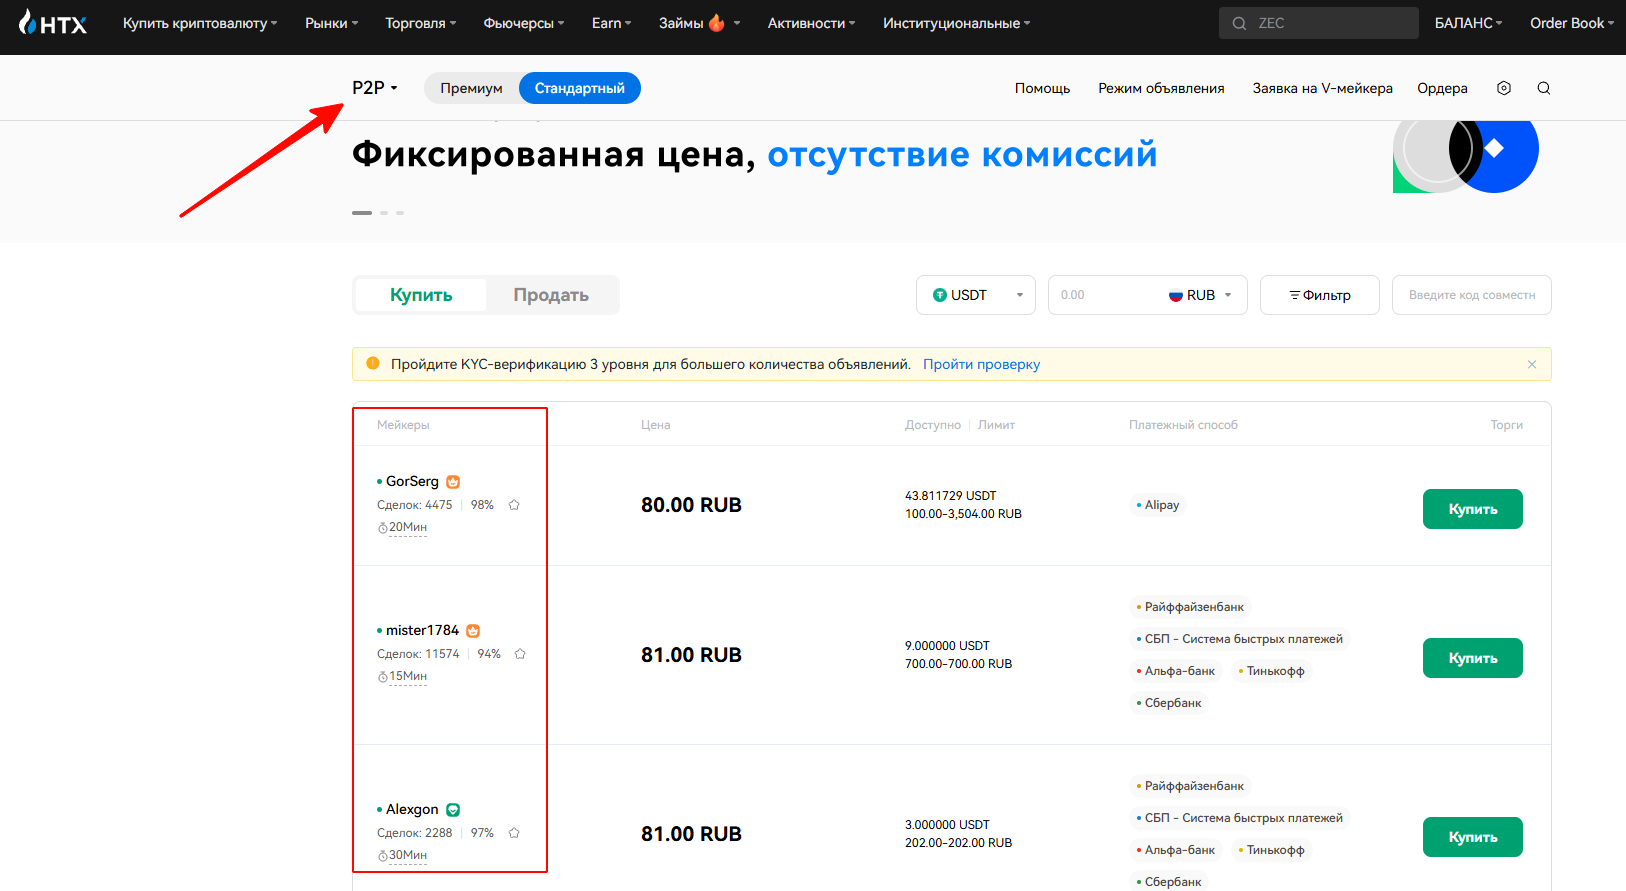Open P2P settings hexagon icon
Viewport: 1626px width, 891px height.
1503,88
